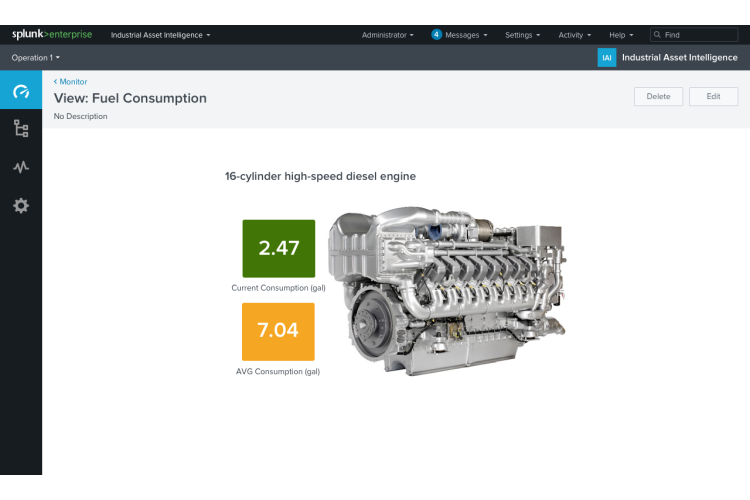The image size is (750, 500).
Task: Go back via the Monitor link
Action: pyautogui.click(x=71, y=82)
